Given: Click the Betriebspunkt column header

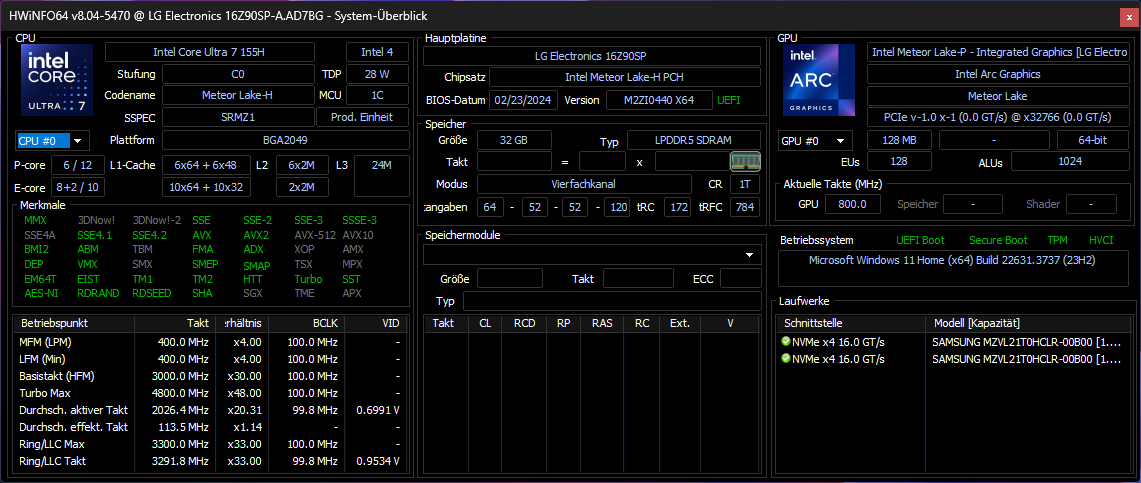Looking at the screenshot, I should click(x=55, y=323).
